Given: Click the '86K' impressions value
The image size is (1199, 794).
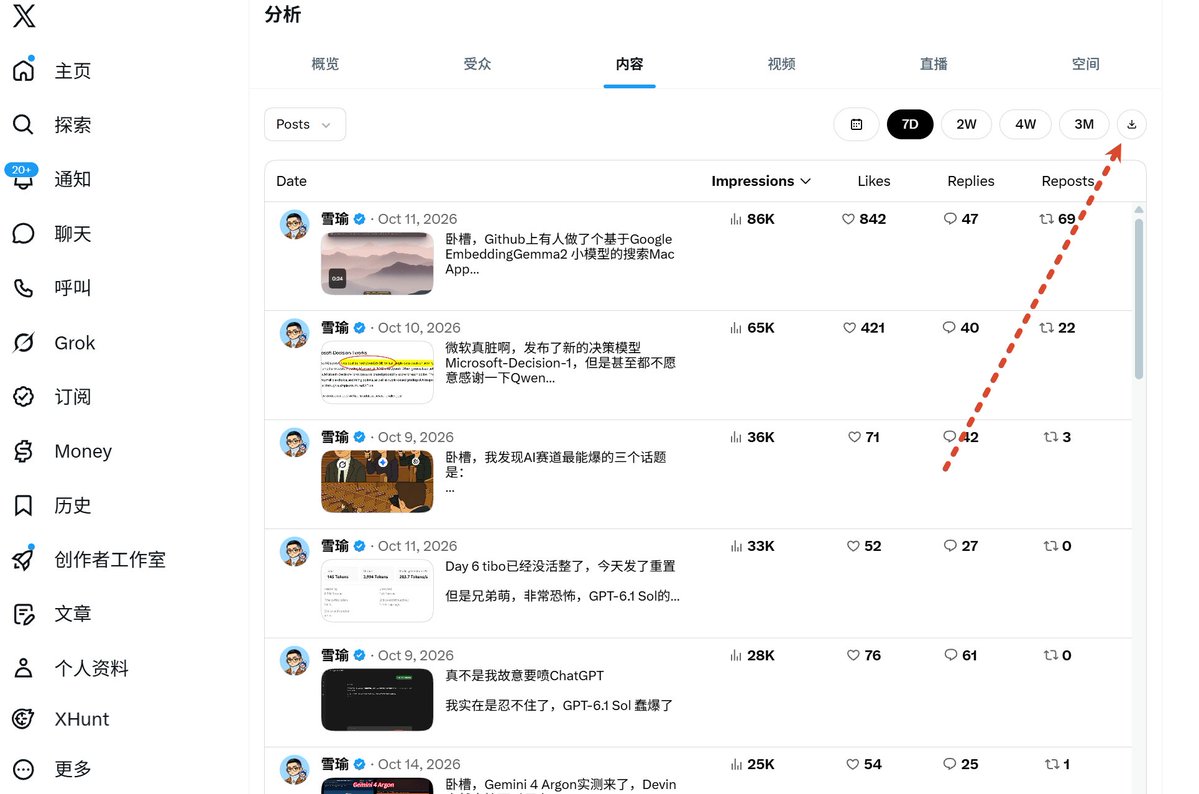Looking at the screenshot, I should [761, 219].
